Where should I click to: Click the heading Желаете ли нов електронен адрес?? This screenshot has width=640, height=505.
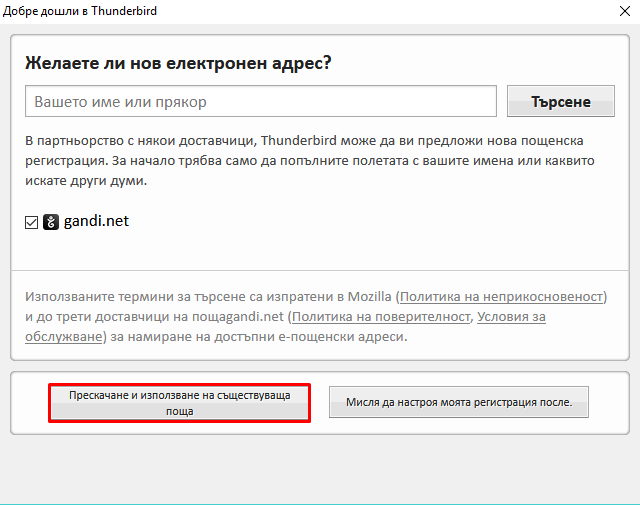click(x=178, y=63)
